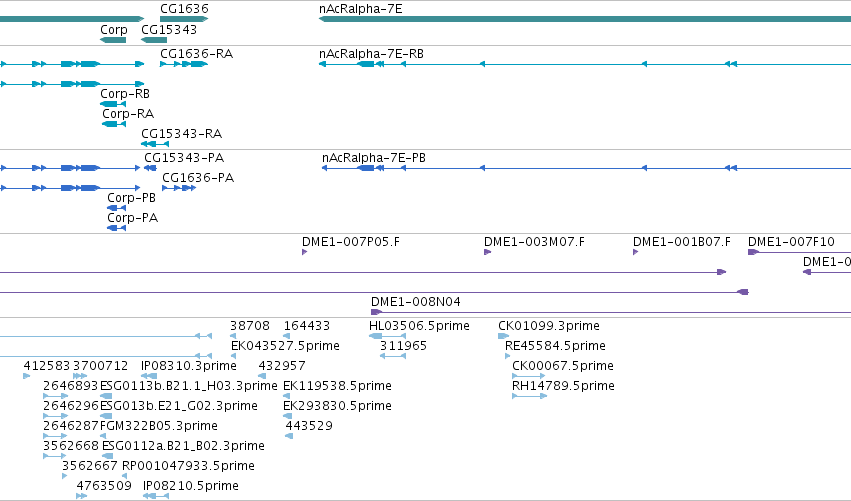Viewport: 851px width, 501px height.
Task: Select the nAcRalpha-7E-PB protein label
Action: point(374,158)
